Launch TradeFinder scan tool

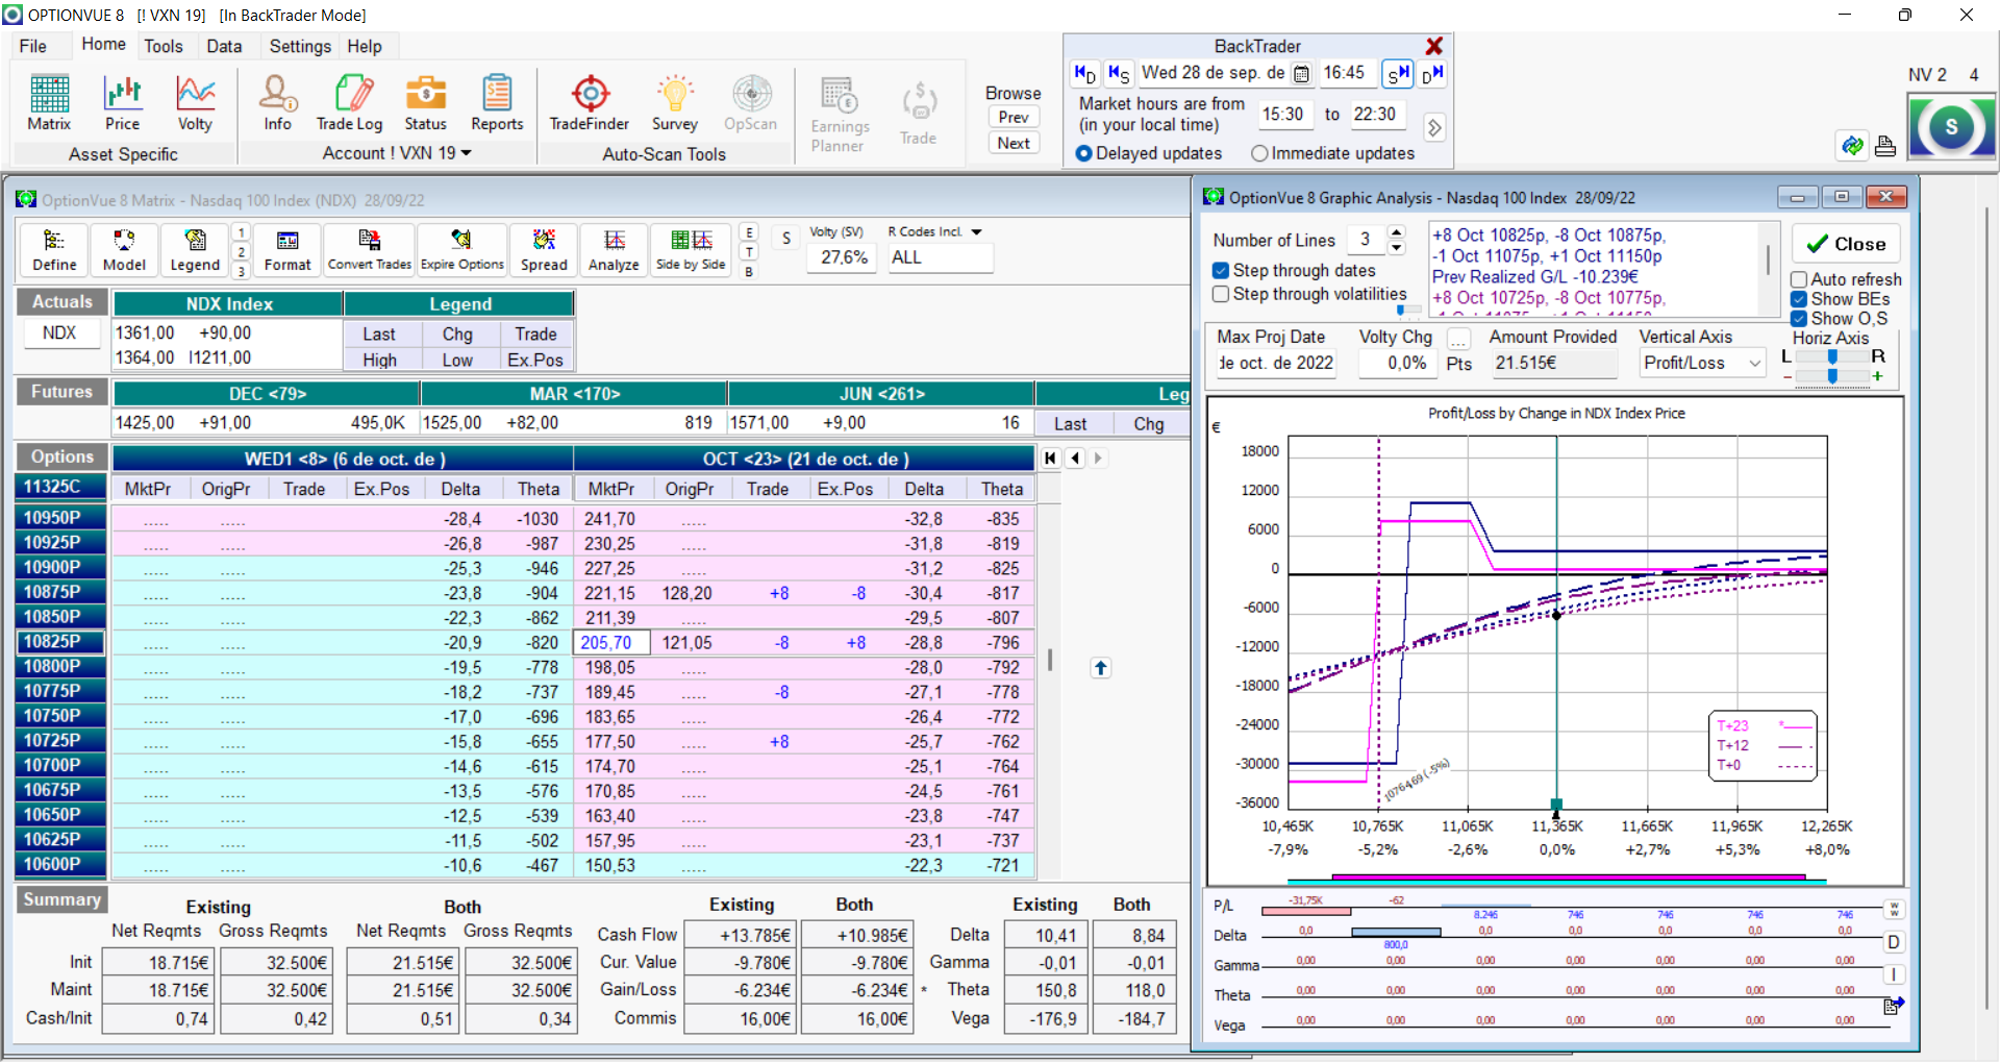(589, 103)
